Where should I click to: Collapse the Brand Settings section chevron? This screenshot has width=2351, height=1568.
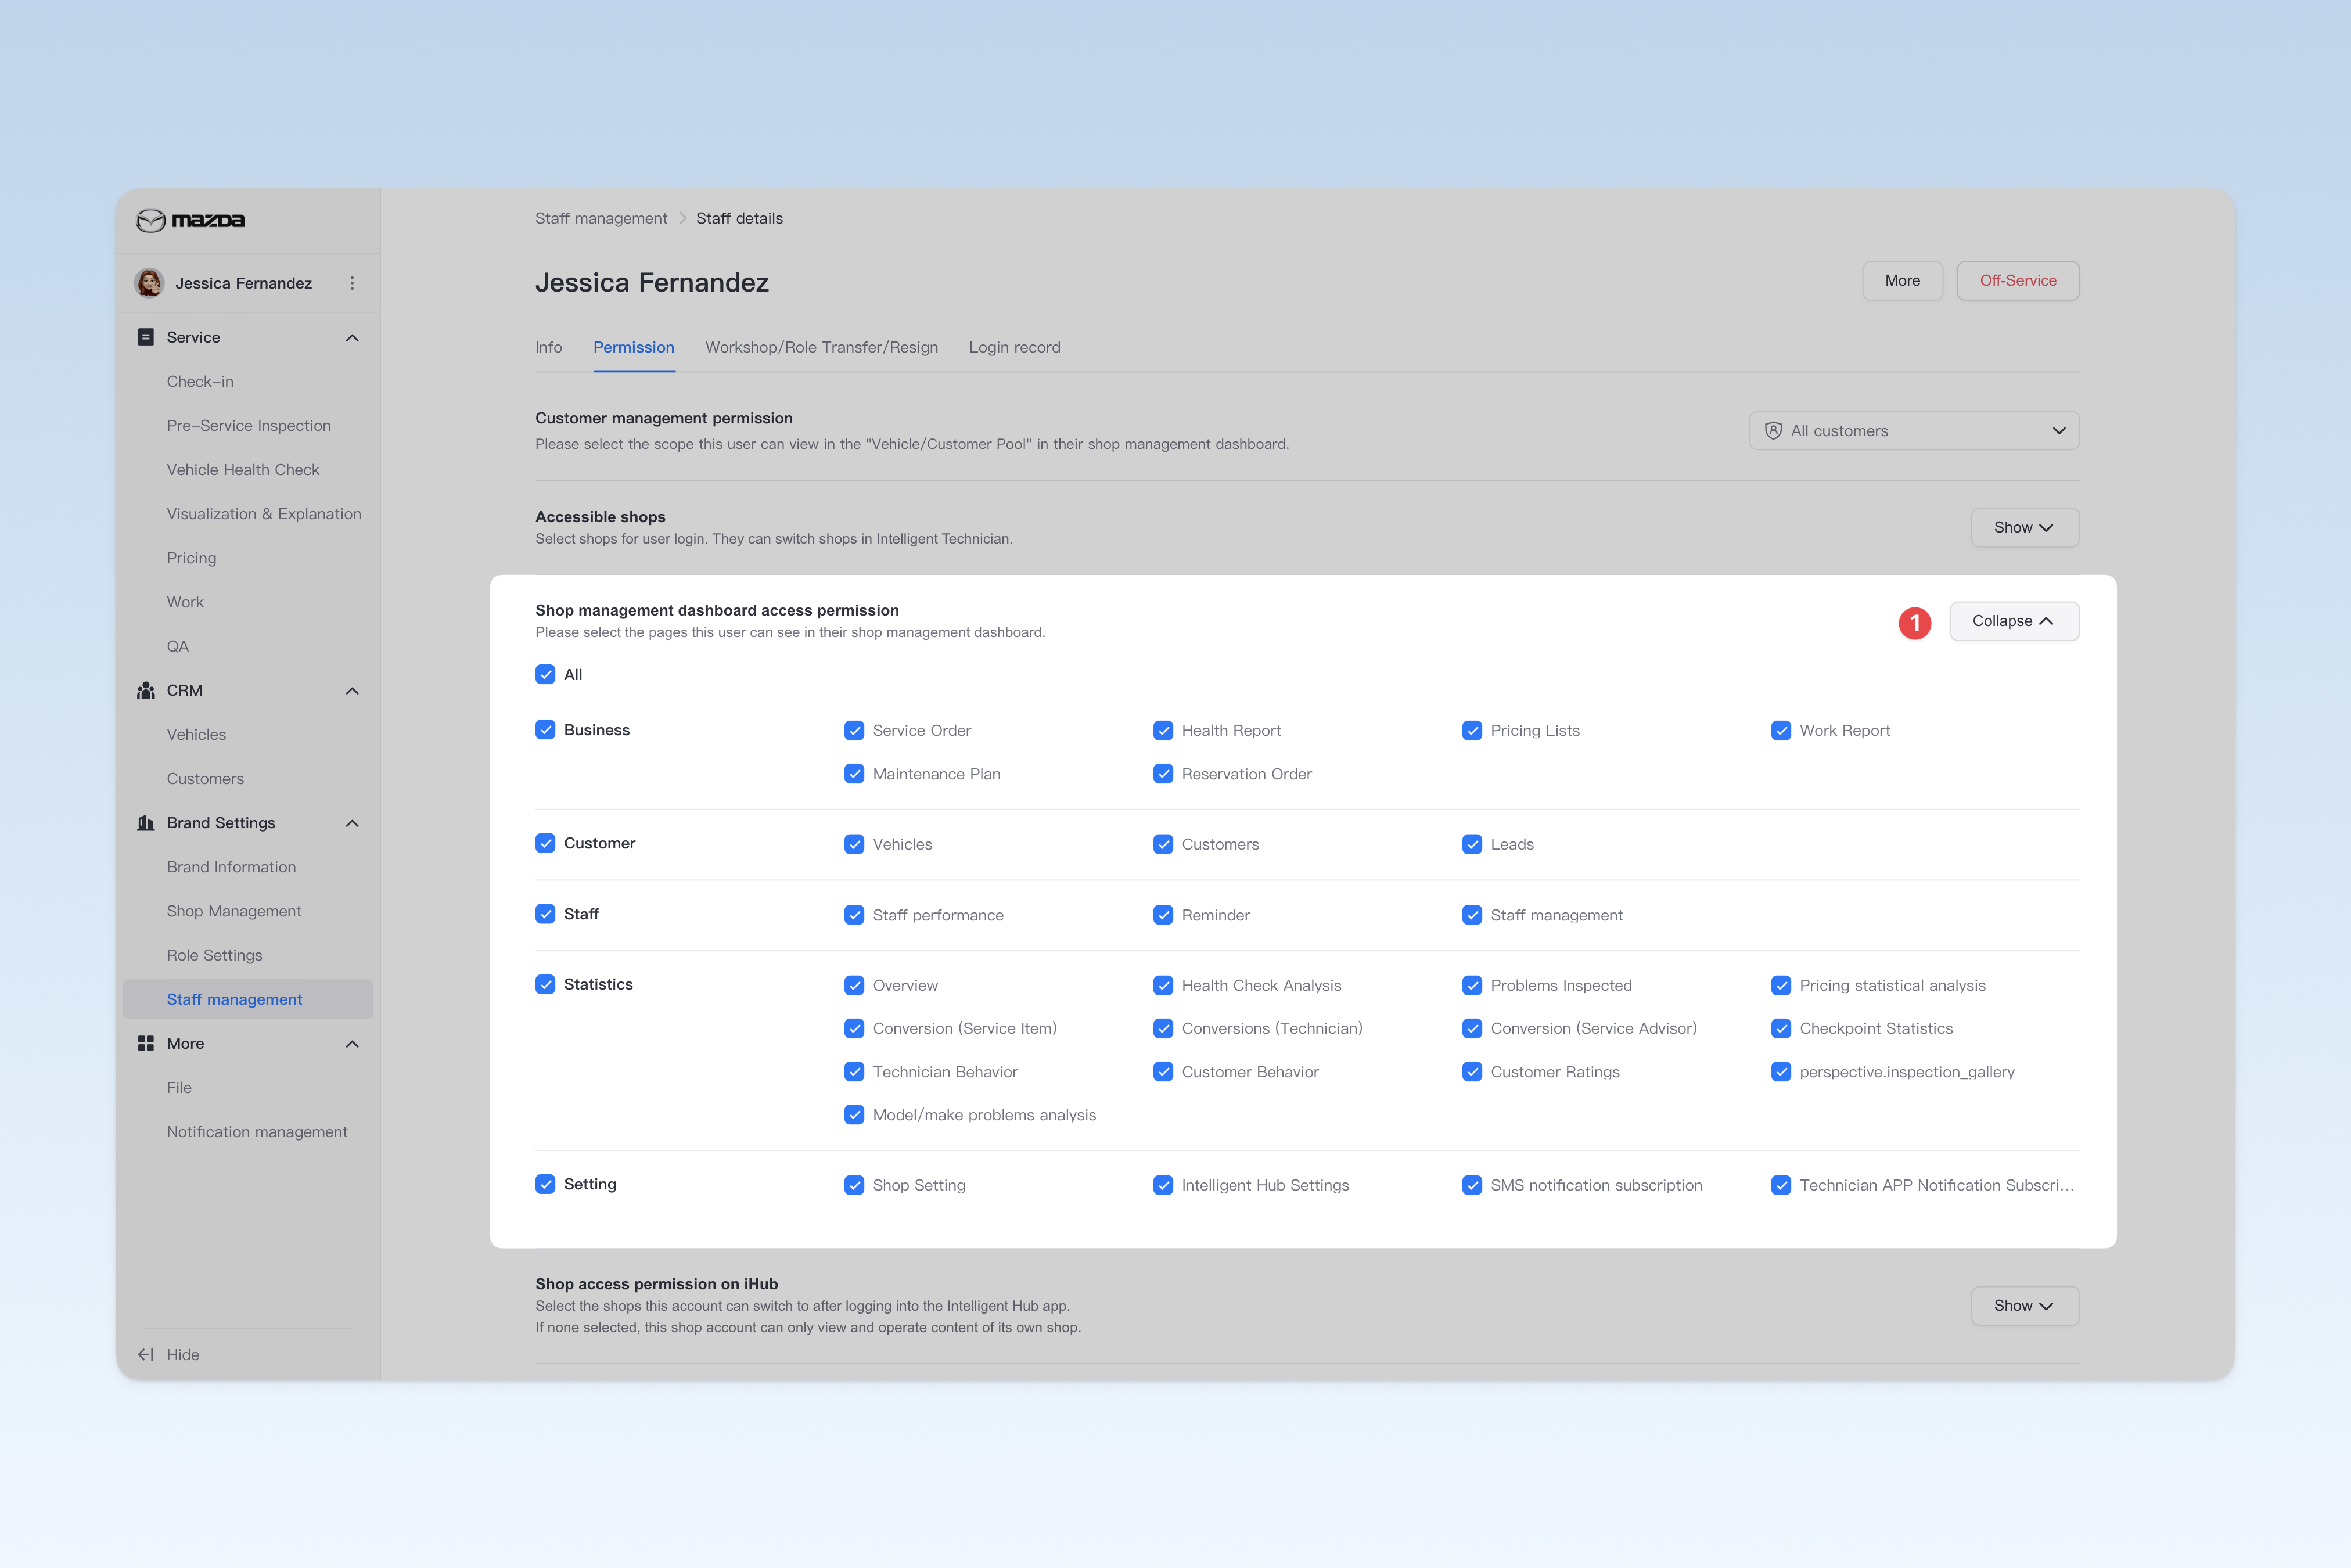point(352,823)
